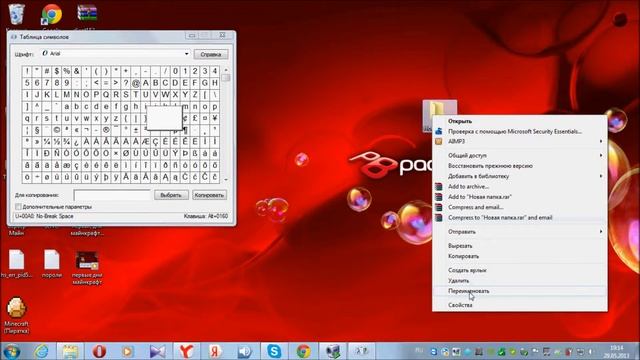Click the Выбрать button
Image resolution: width=640 pixels, height=360 pixels.
click(x=171, y=195)
